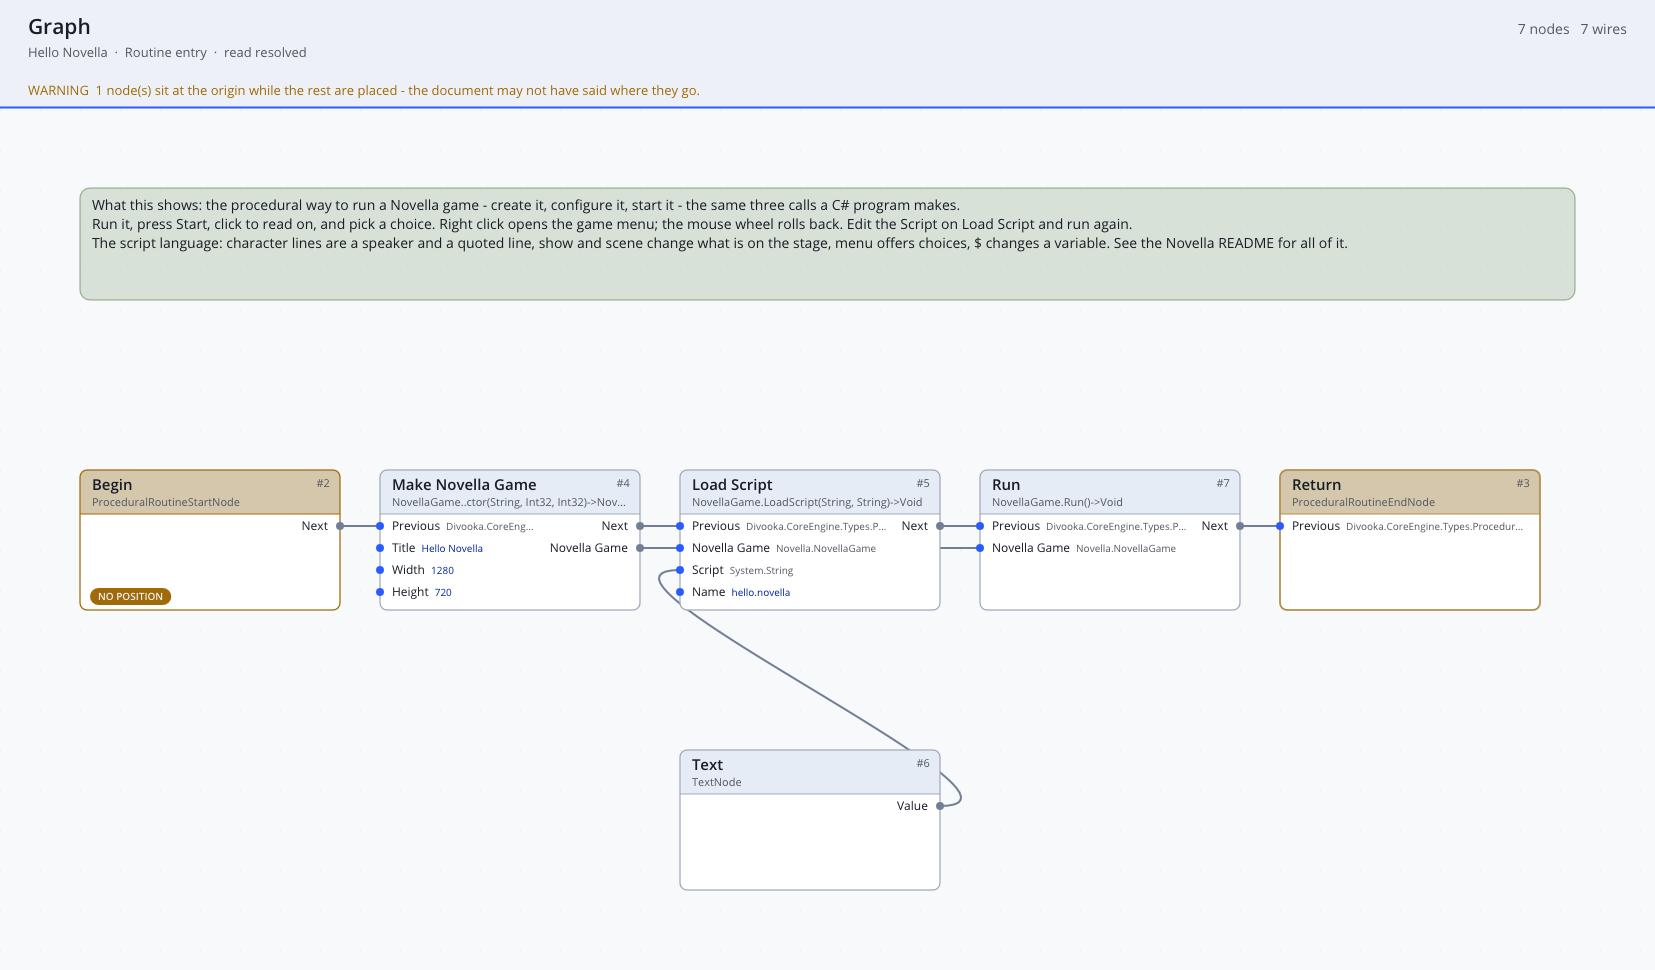
Task: Click 'ProceduralRoutineStartNode' type label
Action: pos(166,502)
